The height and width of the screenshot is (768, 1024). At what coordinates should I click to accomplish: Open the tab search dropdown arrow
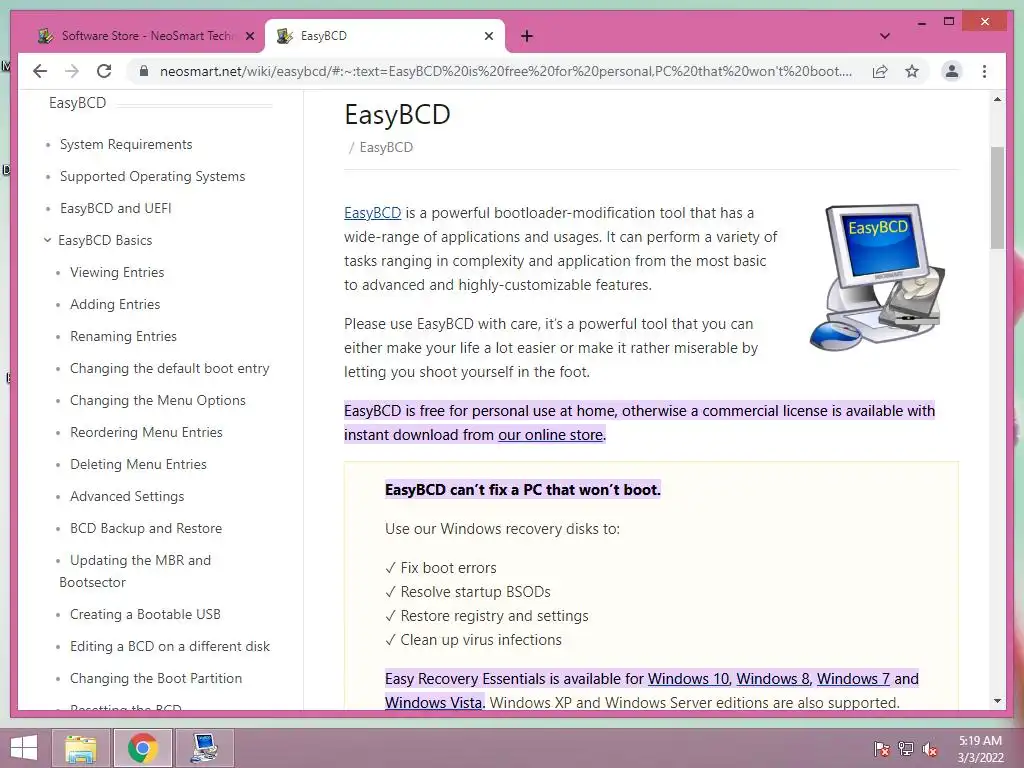click(885, 36)
